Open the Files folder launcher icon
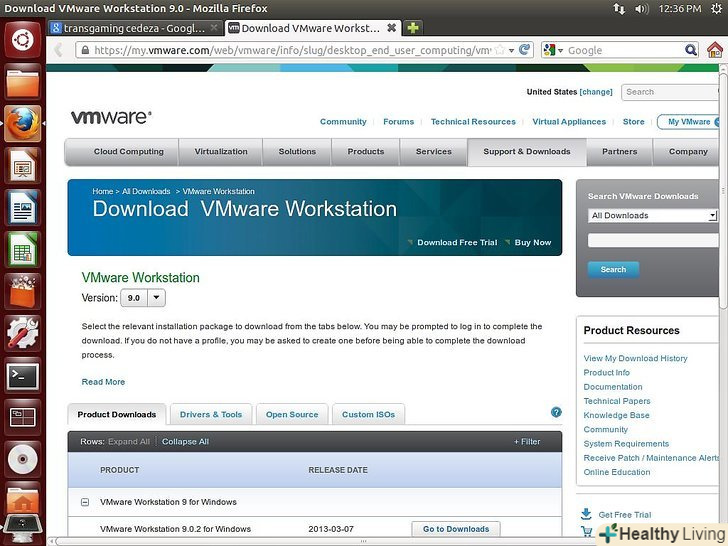 22,81
